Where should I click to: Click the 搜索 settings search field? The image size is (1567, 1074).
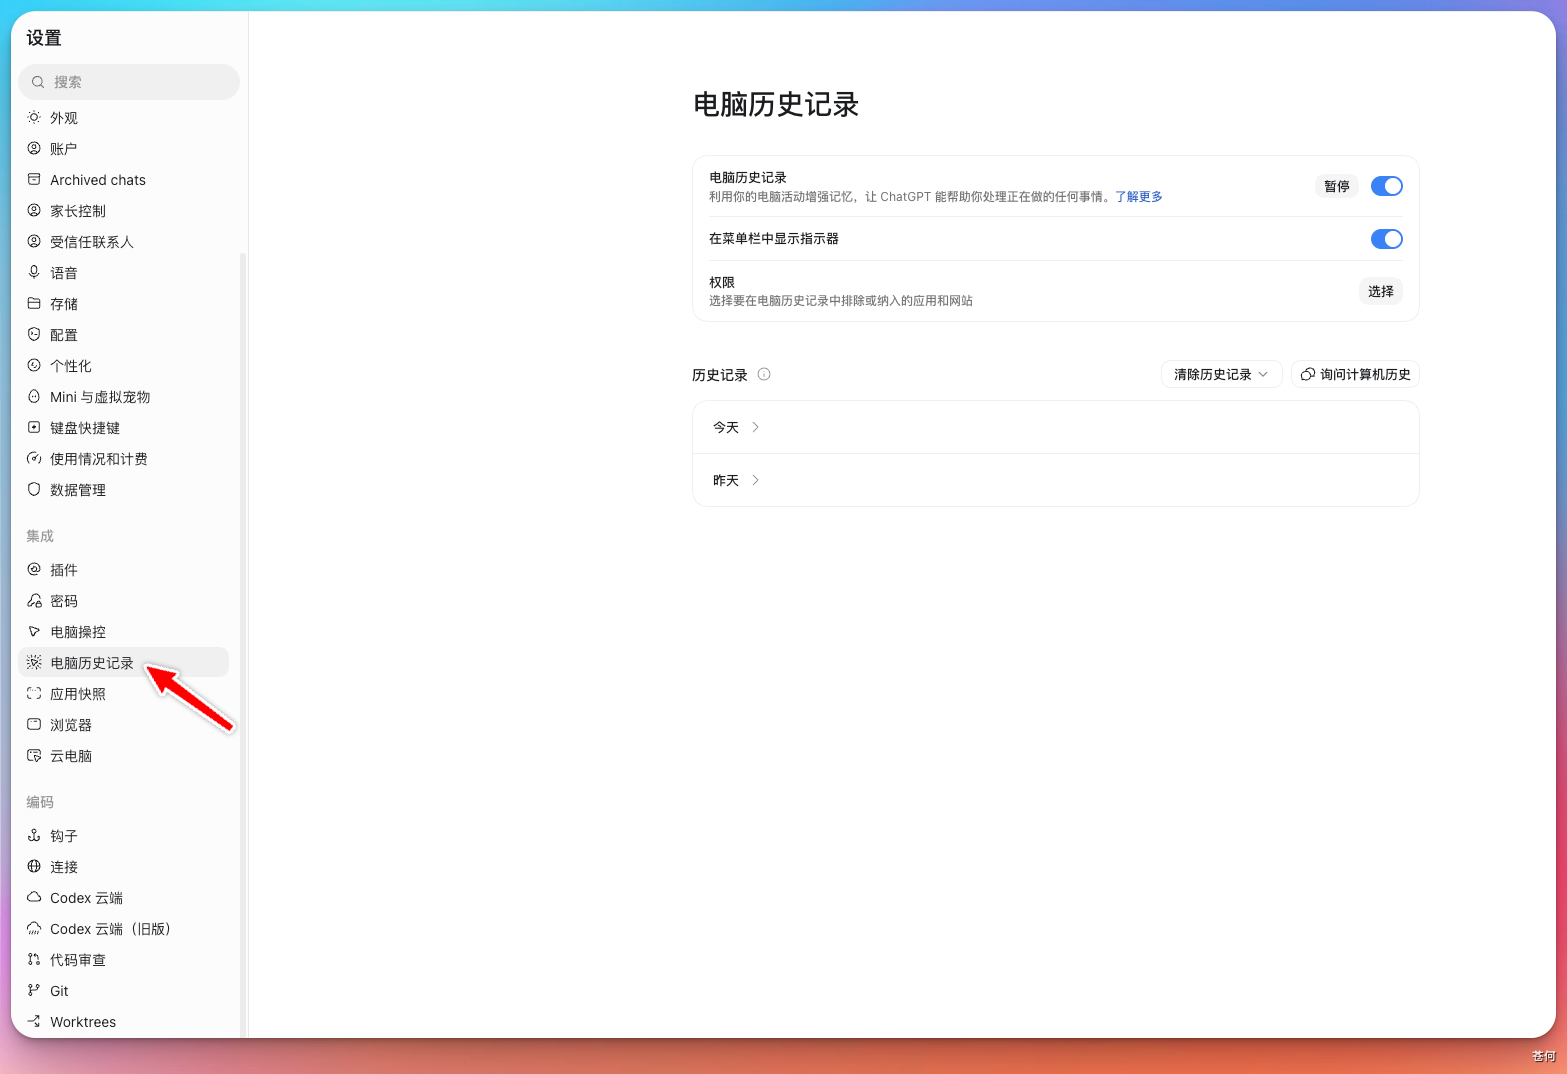pyautogui.click(x=129, y=82)
